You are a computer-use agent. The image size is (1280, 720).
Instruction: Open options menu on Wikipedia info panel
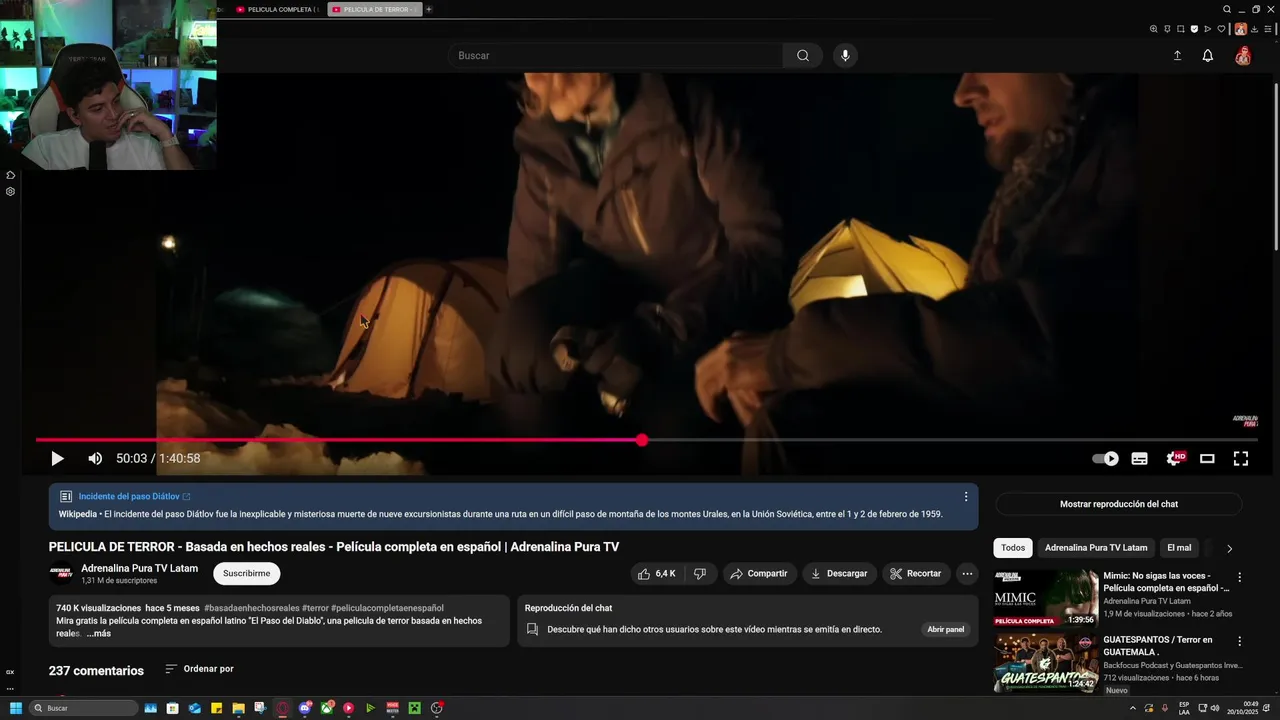(966, 496)
